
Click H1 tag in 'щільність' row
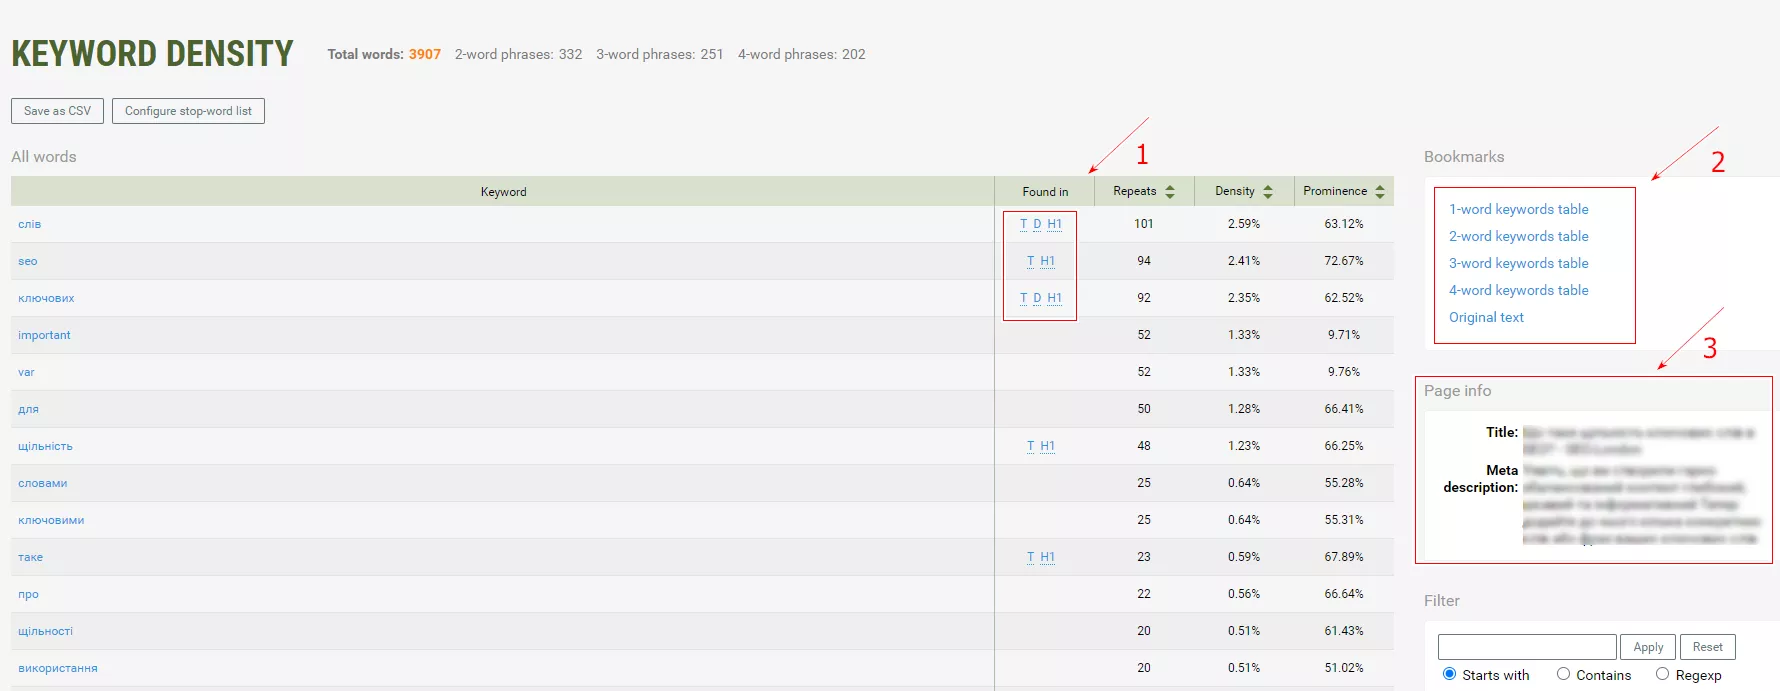point(1047,446)
